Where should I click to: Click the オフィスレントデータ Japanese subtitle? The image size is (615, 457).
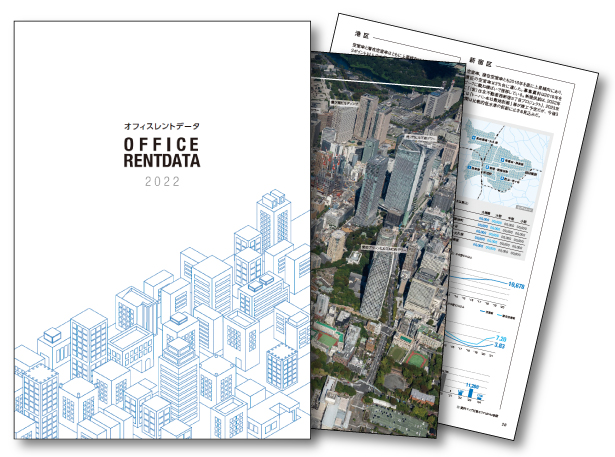coord(162,126)
